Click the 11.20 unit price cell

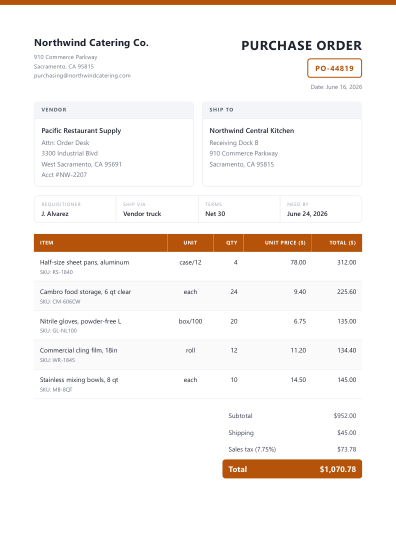(298, 350)
